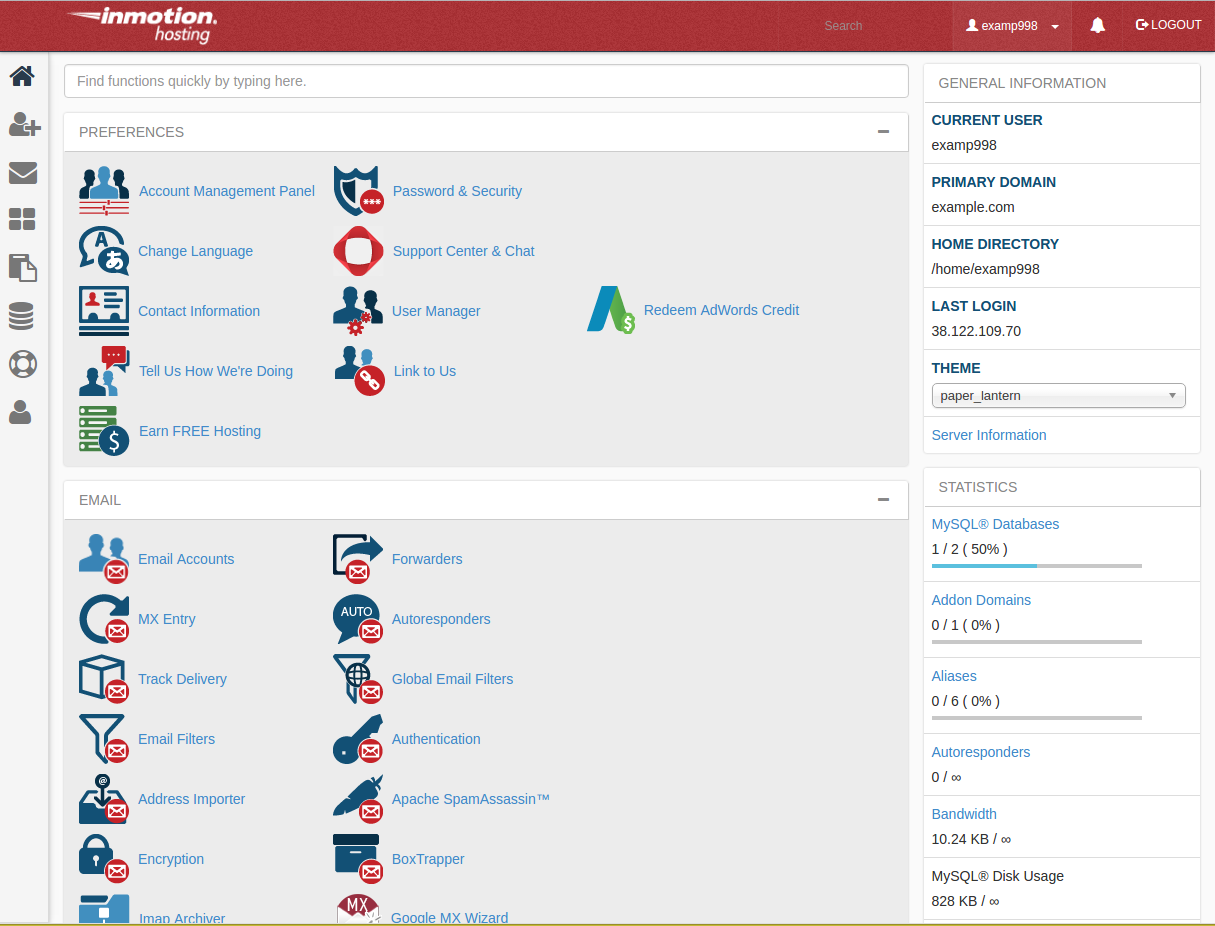Screen dimensions: 1215x926
Task: Click the notifications bell icon
Action: (x=1097, y=26)
